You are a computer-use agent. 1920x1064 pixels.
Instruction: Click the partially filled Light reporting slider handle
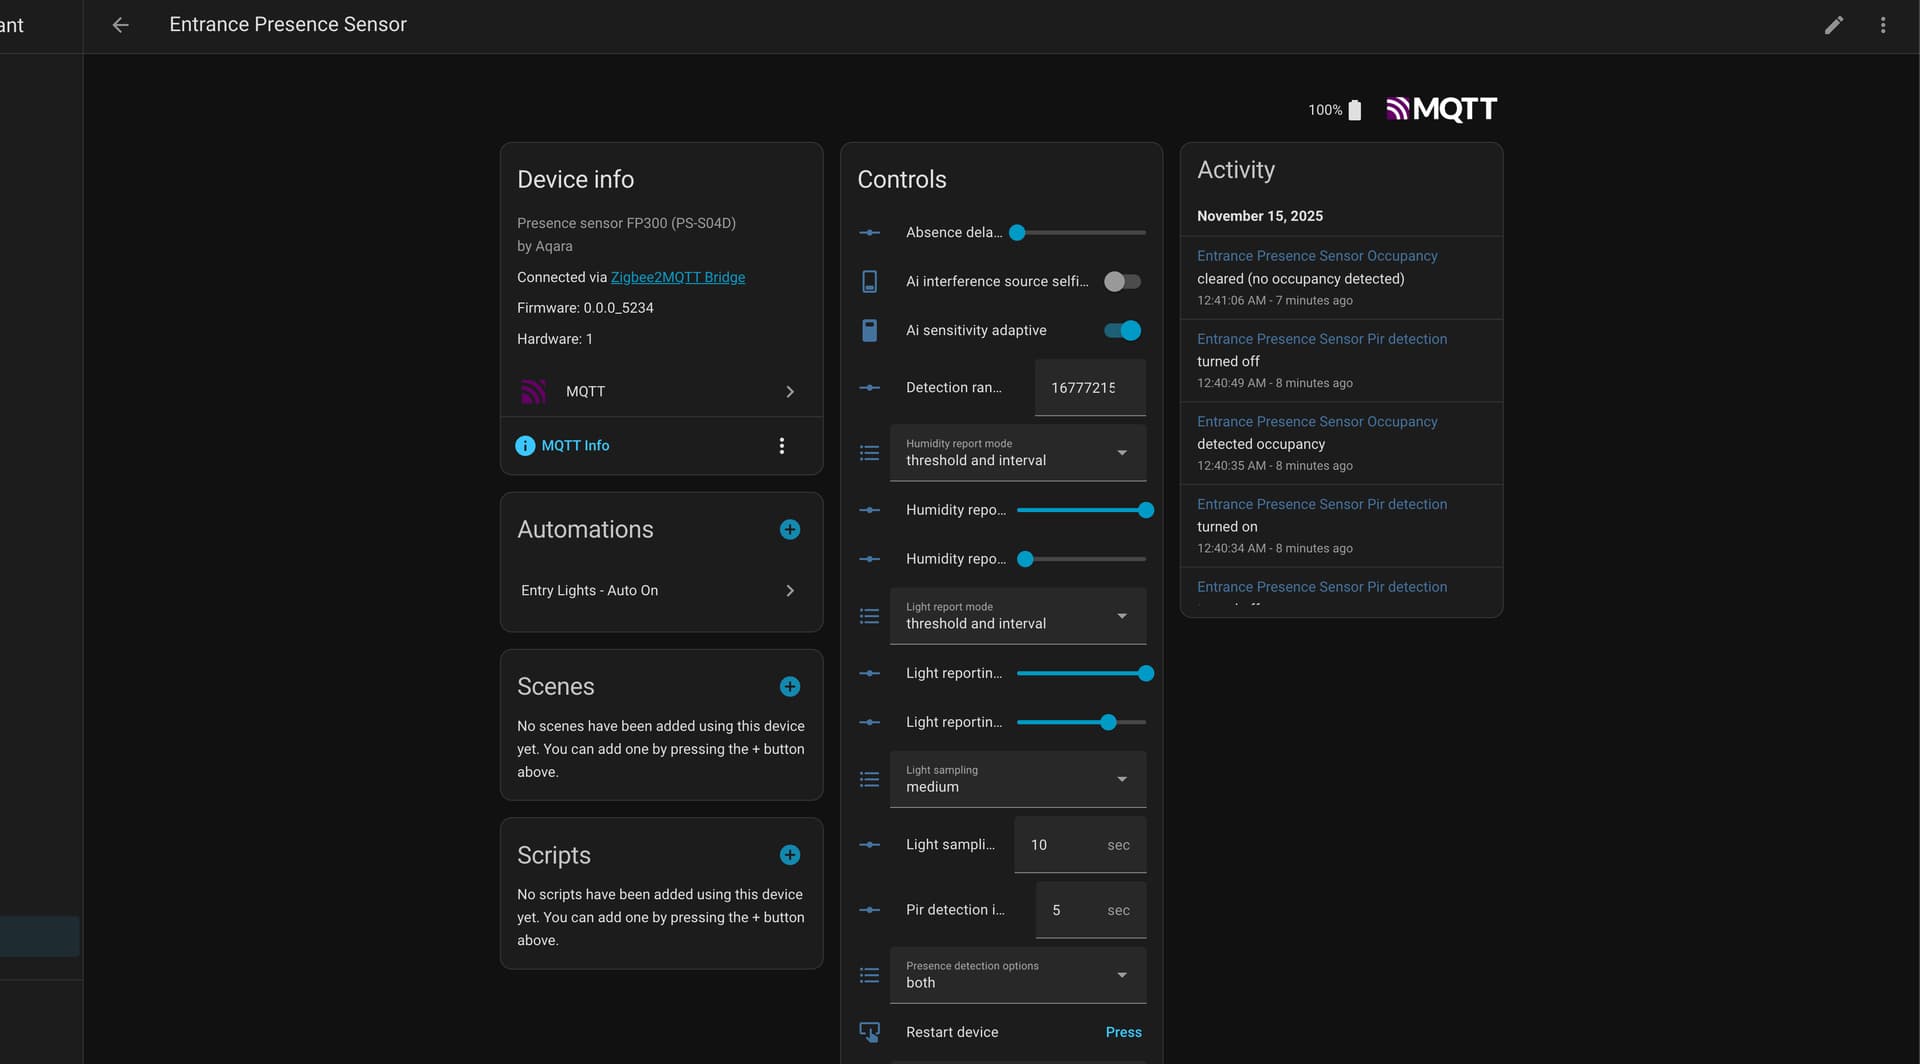[x=1108, y=722]
